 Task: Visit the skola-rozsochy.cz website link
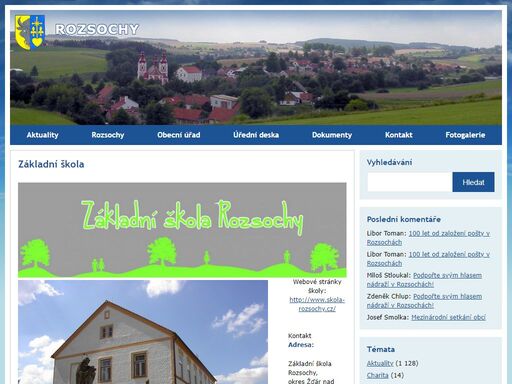coord(317,304)
